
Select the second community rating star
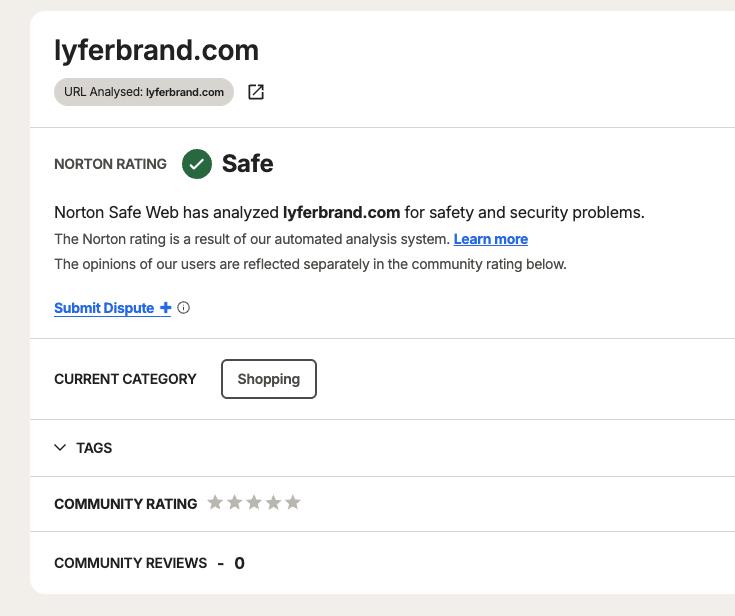click(x=234, y=502)
